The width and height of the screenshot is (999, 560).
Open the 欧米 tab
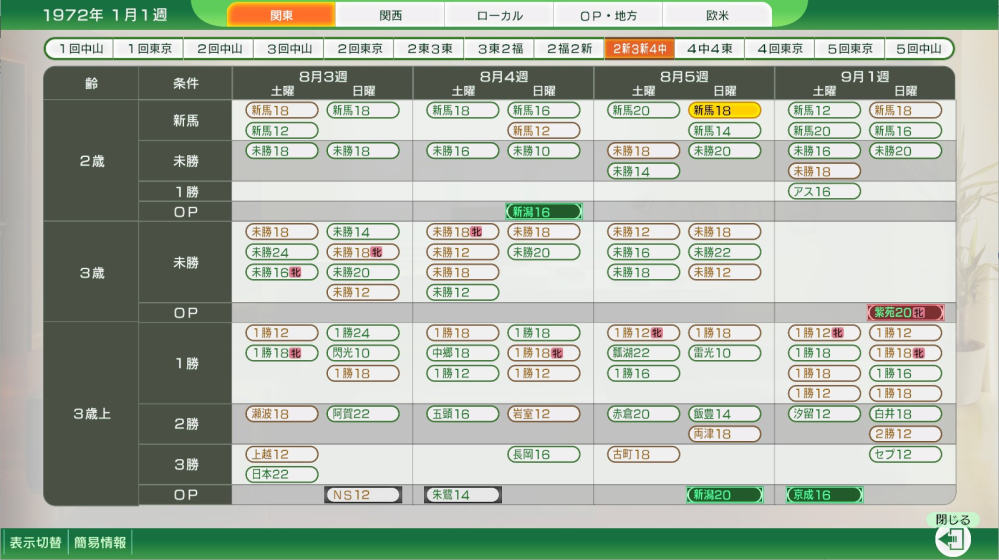(x=717, y=15)
